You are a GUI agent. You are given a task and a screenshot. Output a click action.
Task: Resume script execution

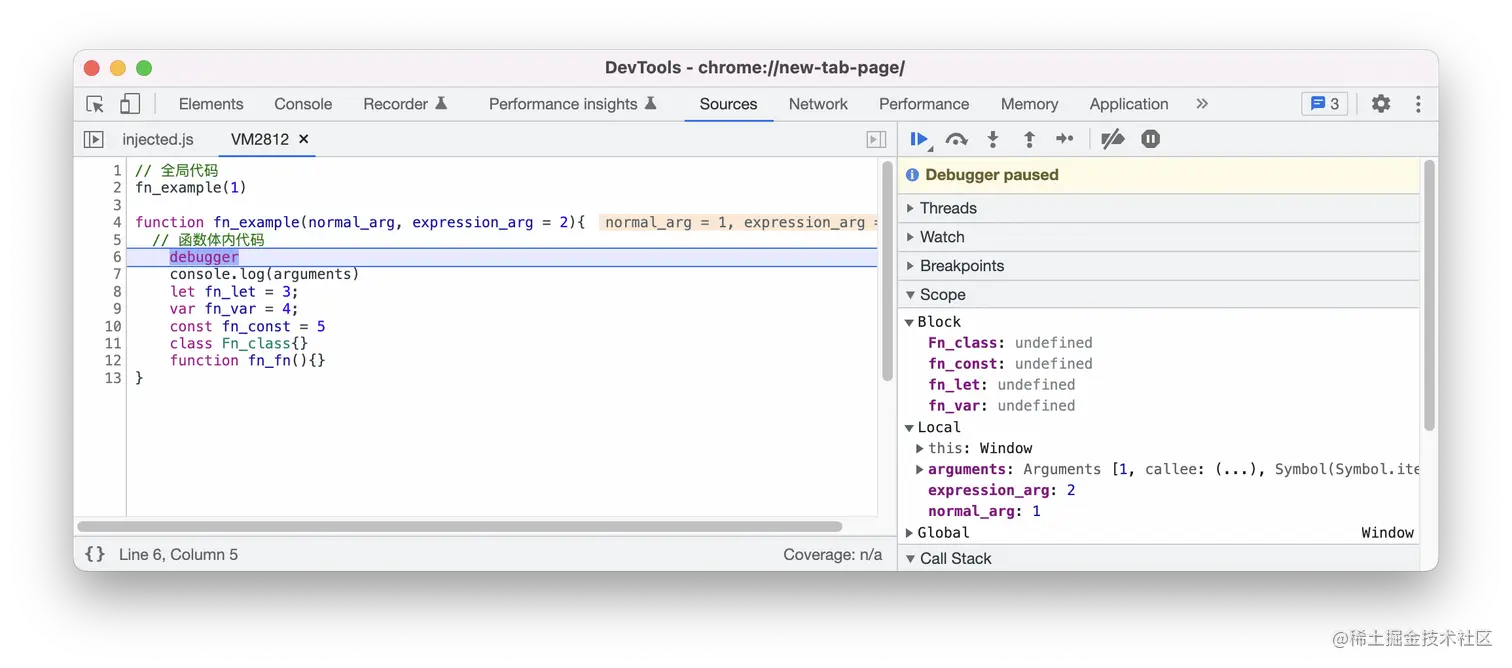coord(919,140)
